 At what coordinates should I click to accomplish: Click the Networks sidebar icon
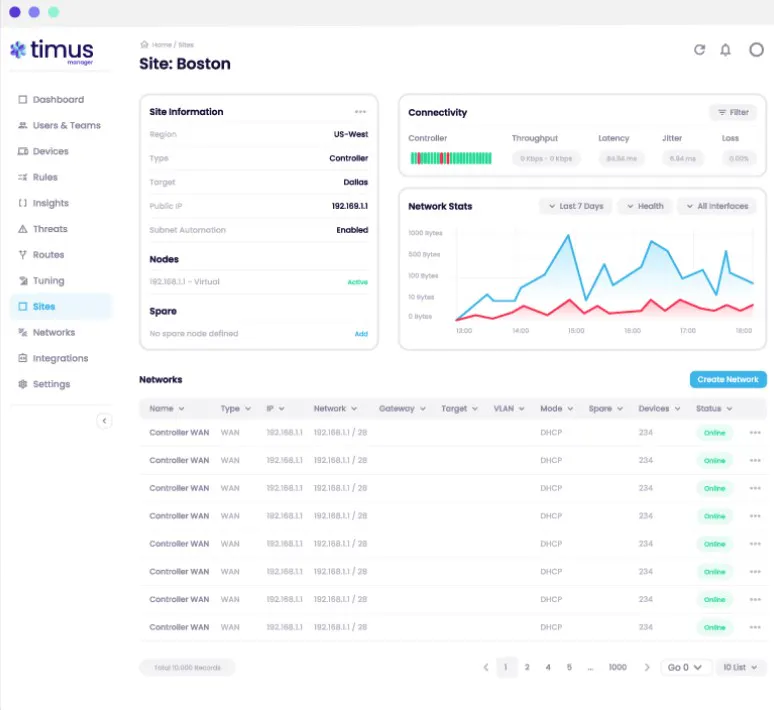point(23,332)
